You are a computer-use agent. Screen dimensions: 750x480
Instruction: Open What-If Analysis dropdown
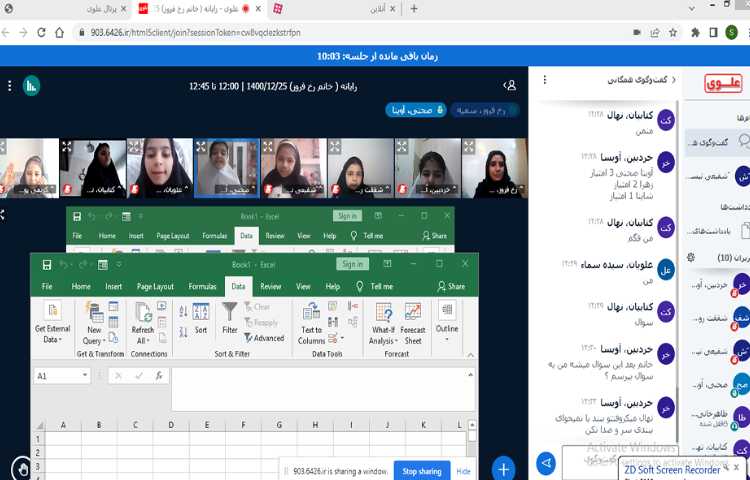pos(383,324)
